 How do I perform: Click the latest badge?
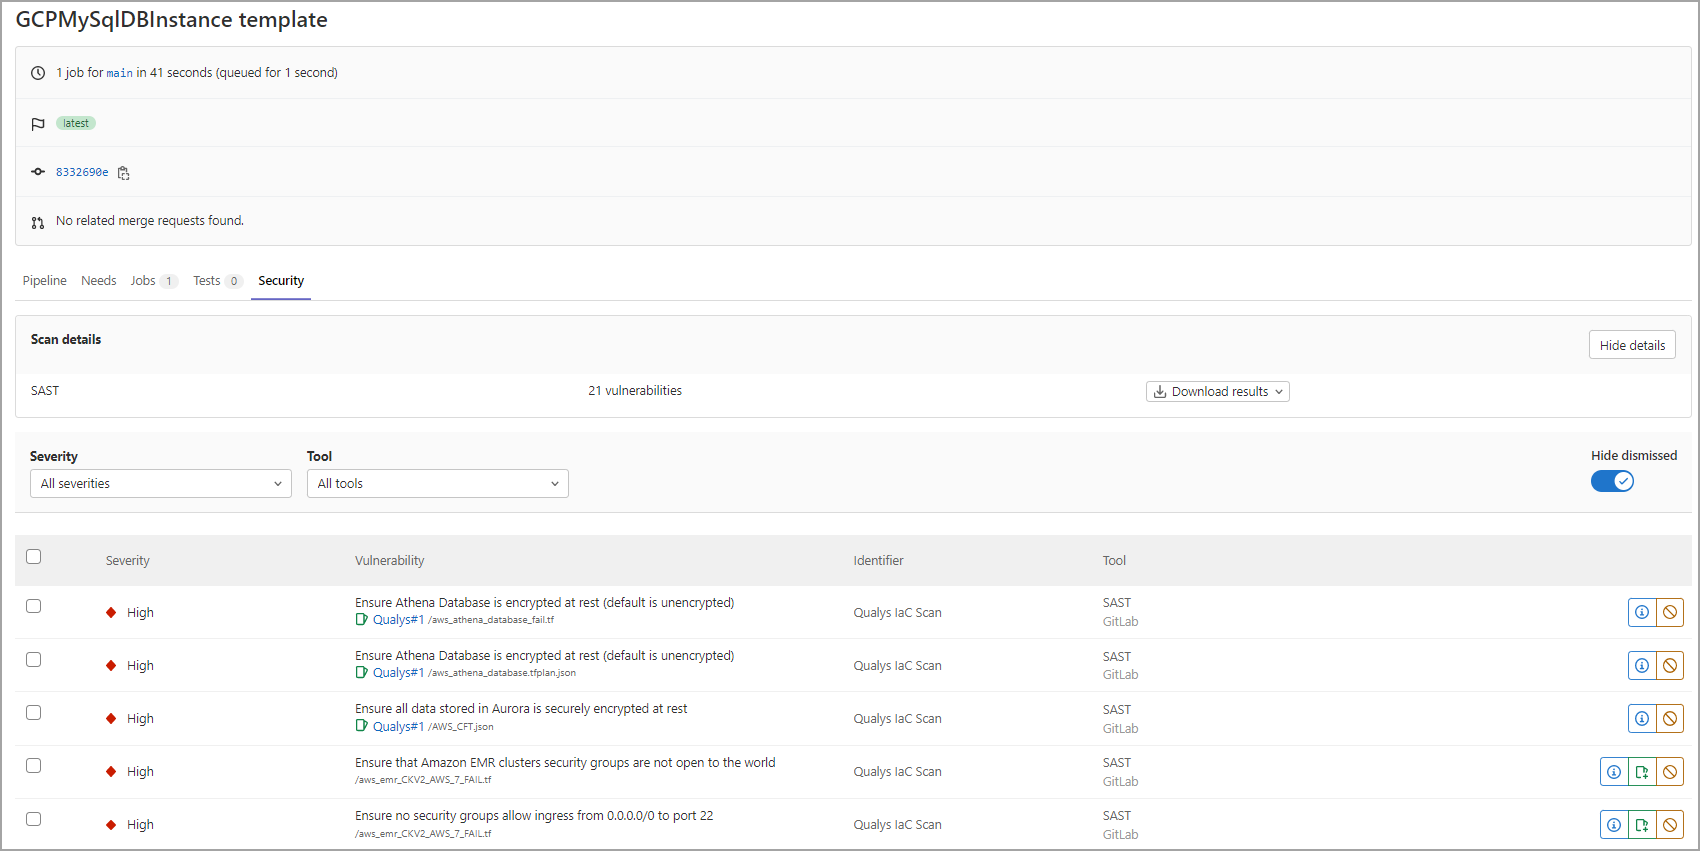76,123
